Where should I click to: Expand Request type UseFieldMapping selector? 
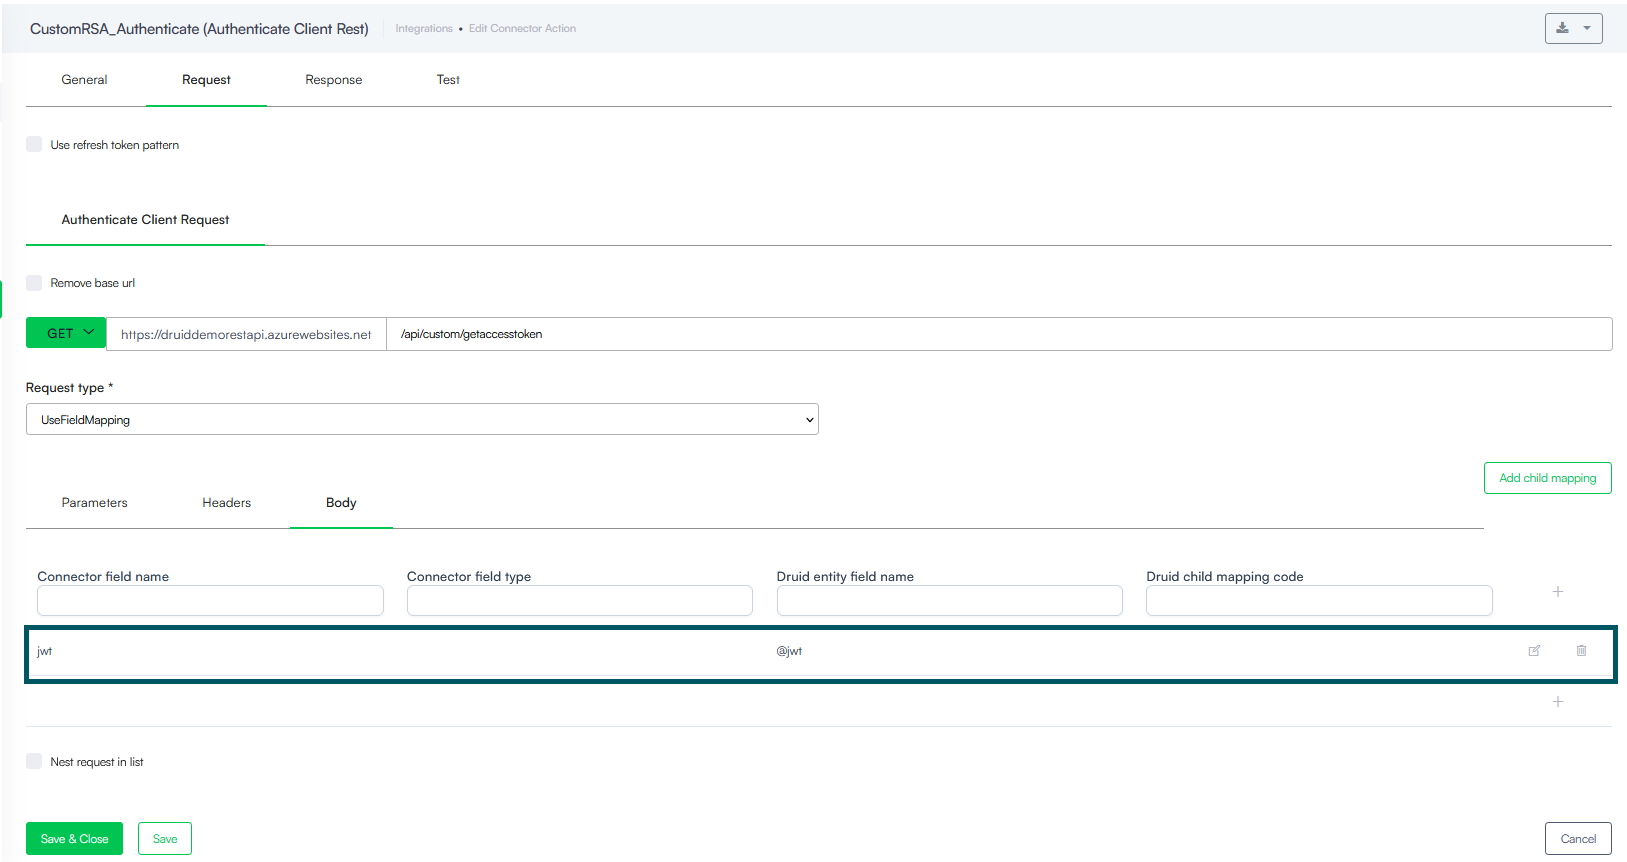422,419
